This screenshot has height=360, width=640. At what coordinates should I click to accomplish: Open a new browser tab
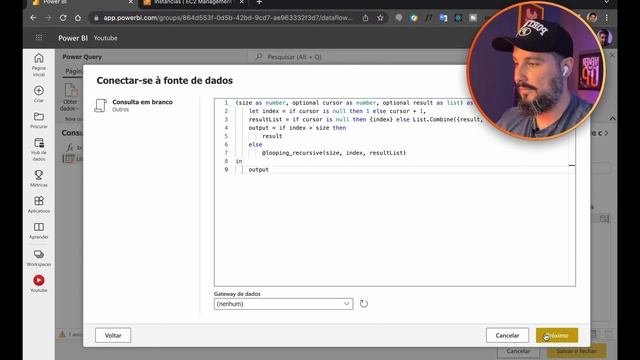pos(259,2)
